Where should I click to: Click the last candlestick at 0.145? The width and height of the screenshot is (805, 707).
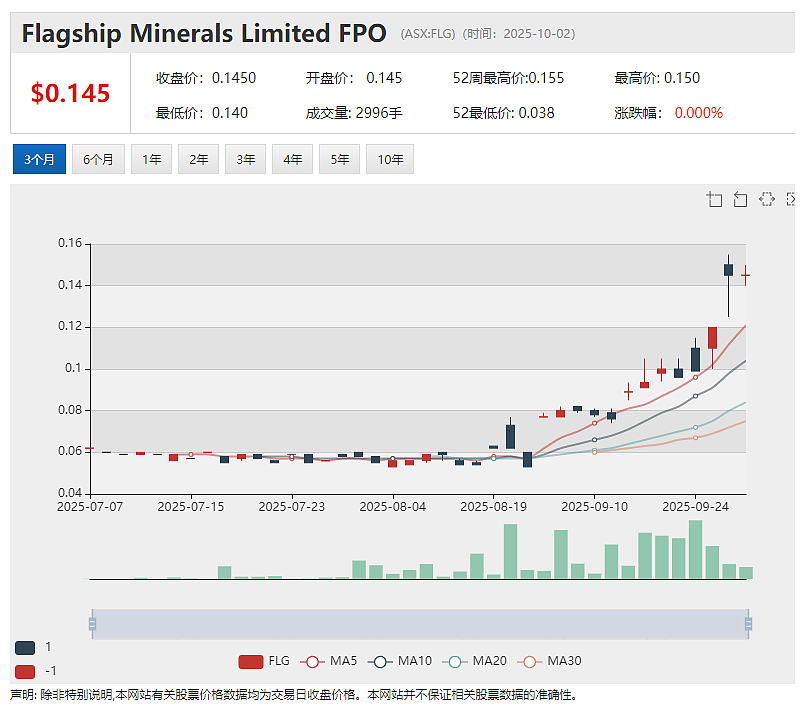[745, 275]
